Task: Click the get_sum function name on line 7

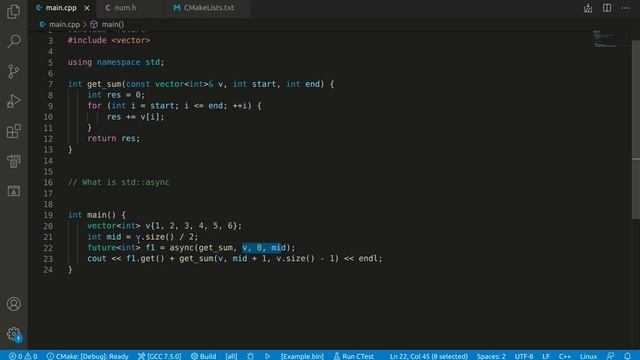Action: pyautogui.click(x=104, y=84)
